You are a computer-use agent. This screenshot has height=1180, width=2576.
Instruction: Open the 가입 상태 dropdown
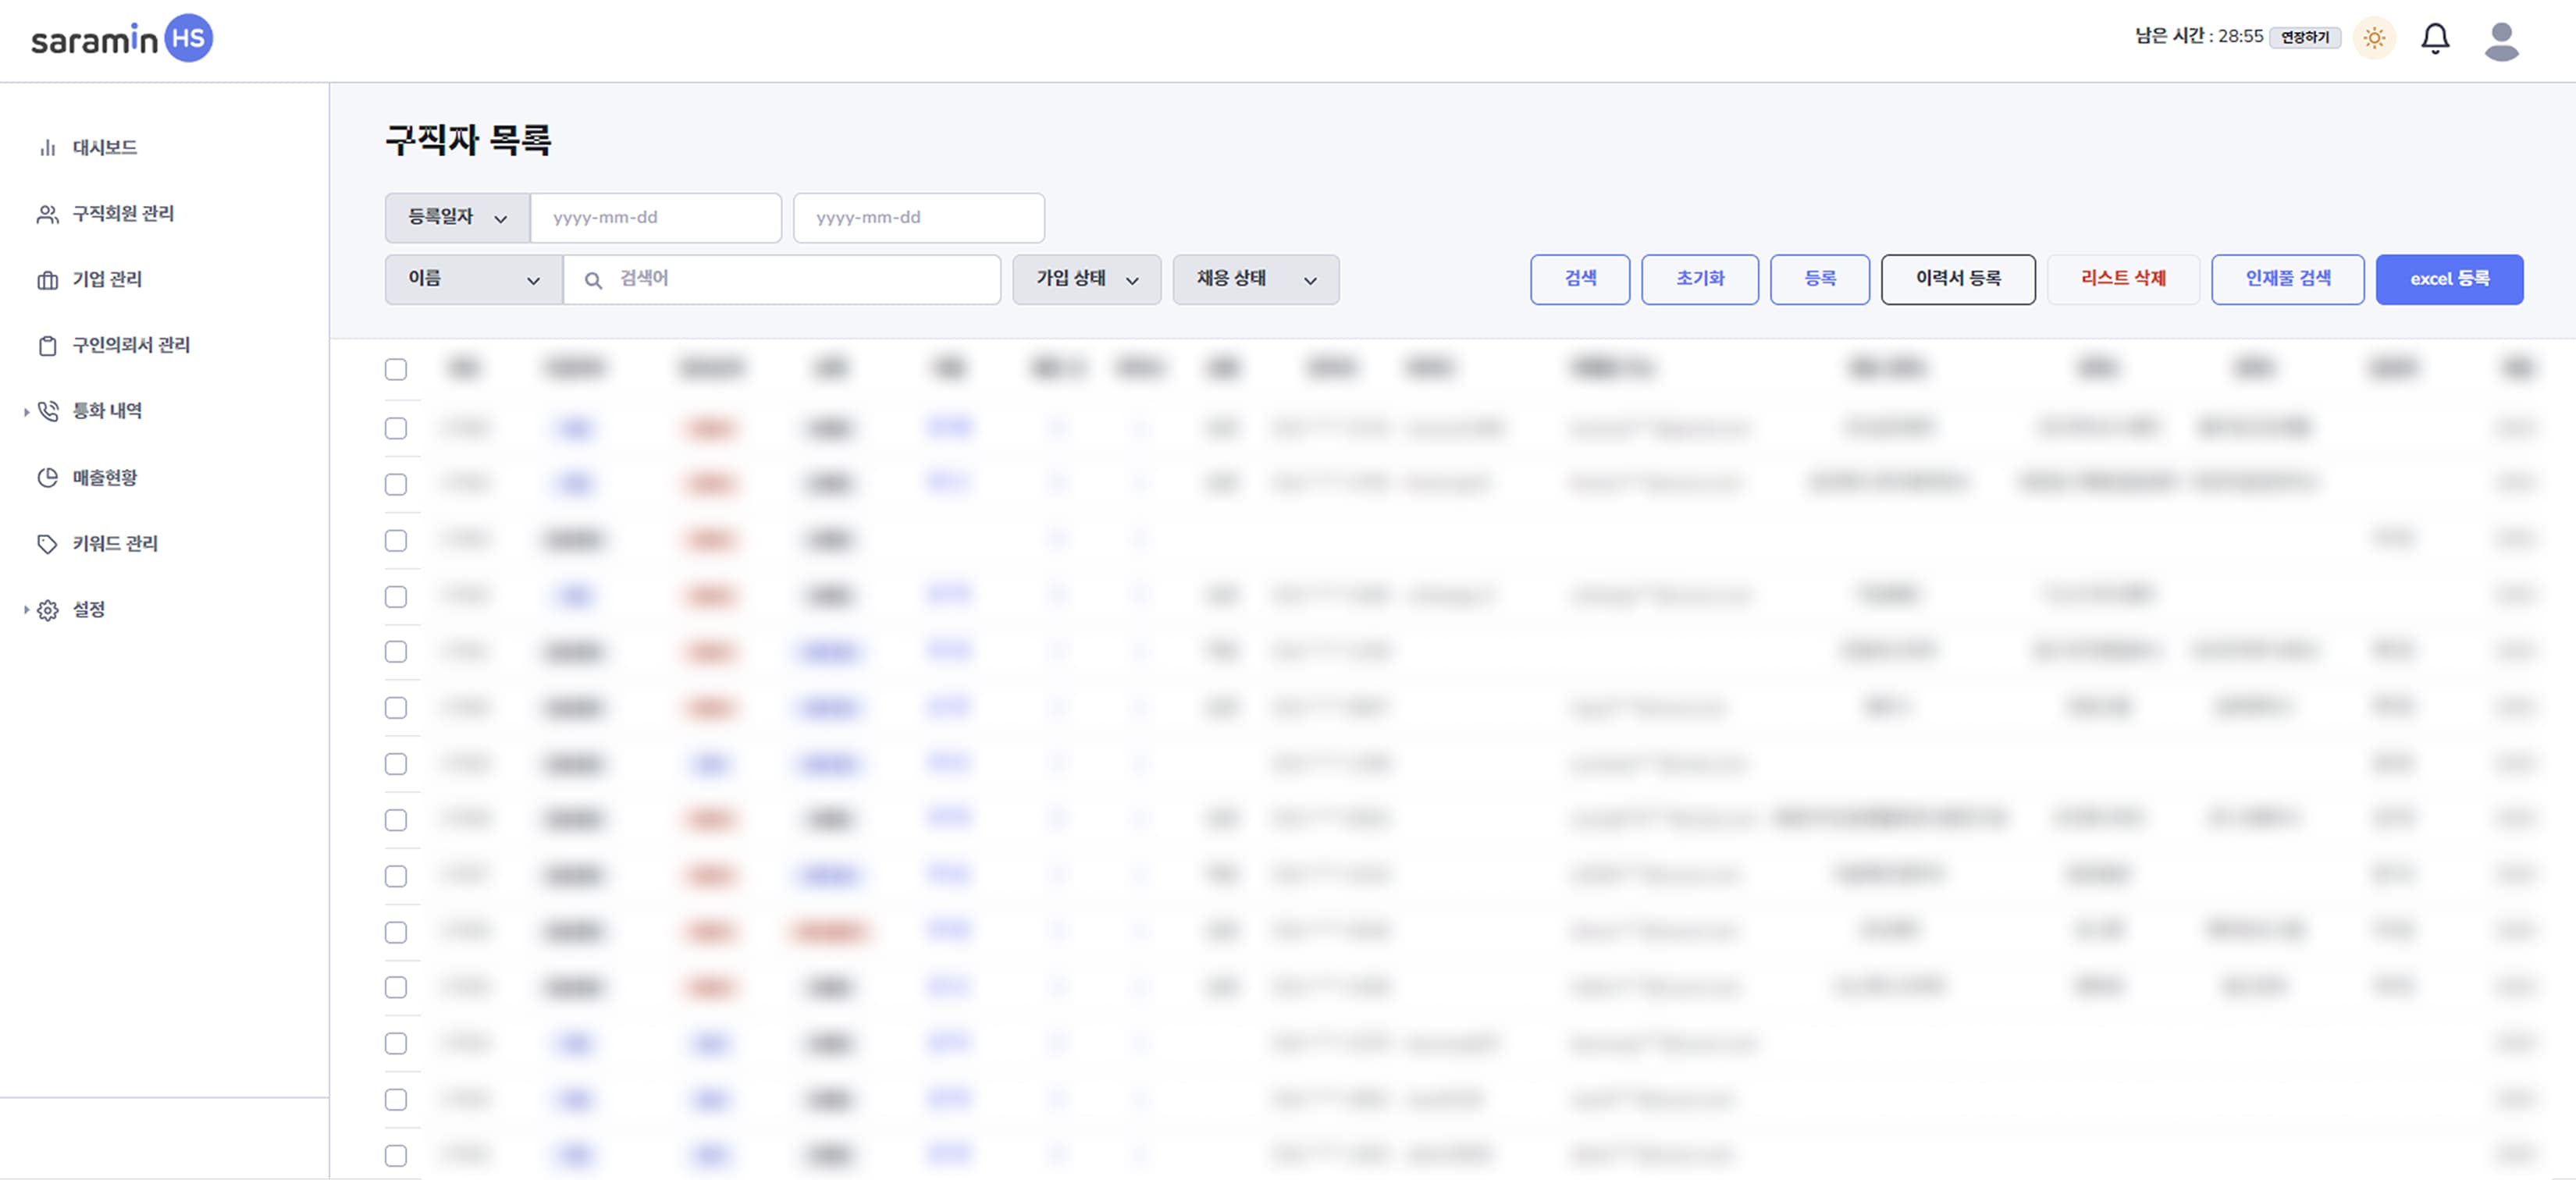point(1086,280)
